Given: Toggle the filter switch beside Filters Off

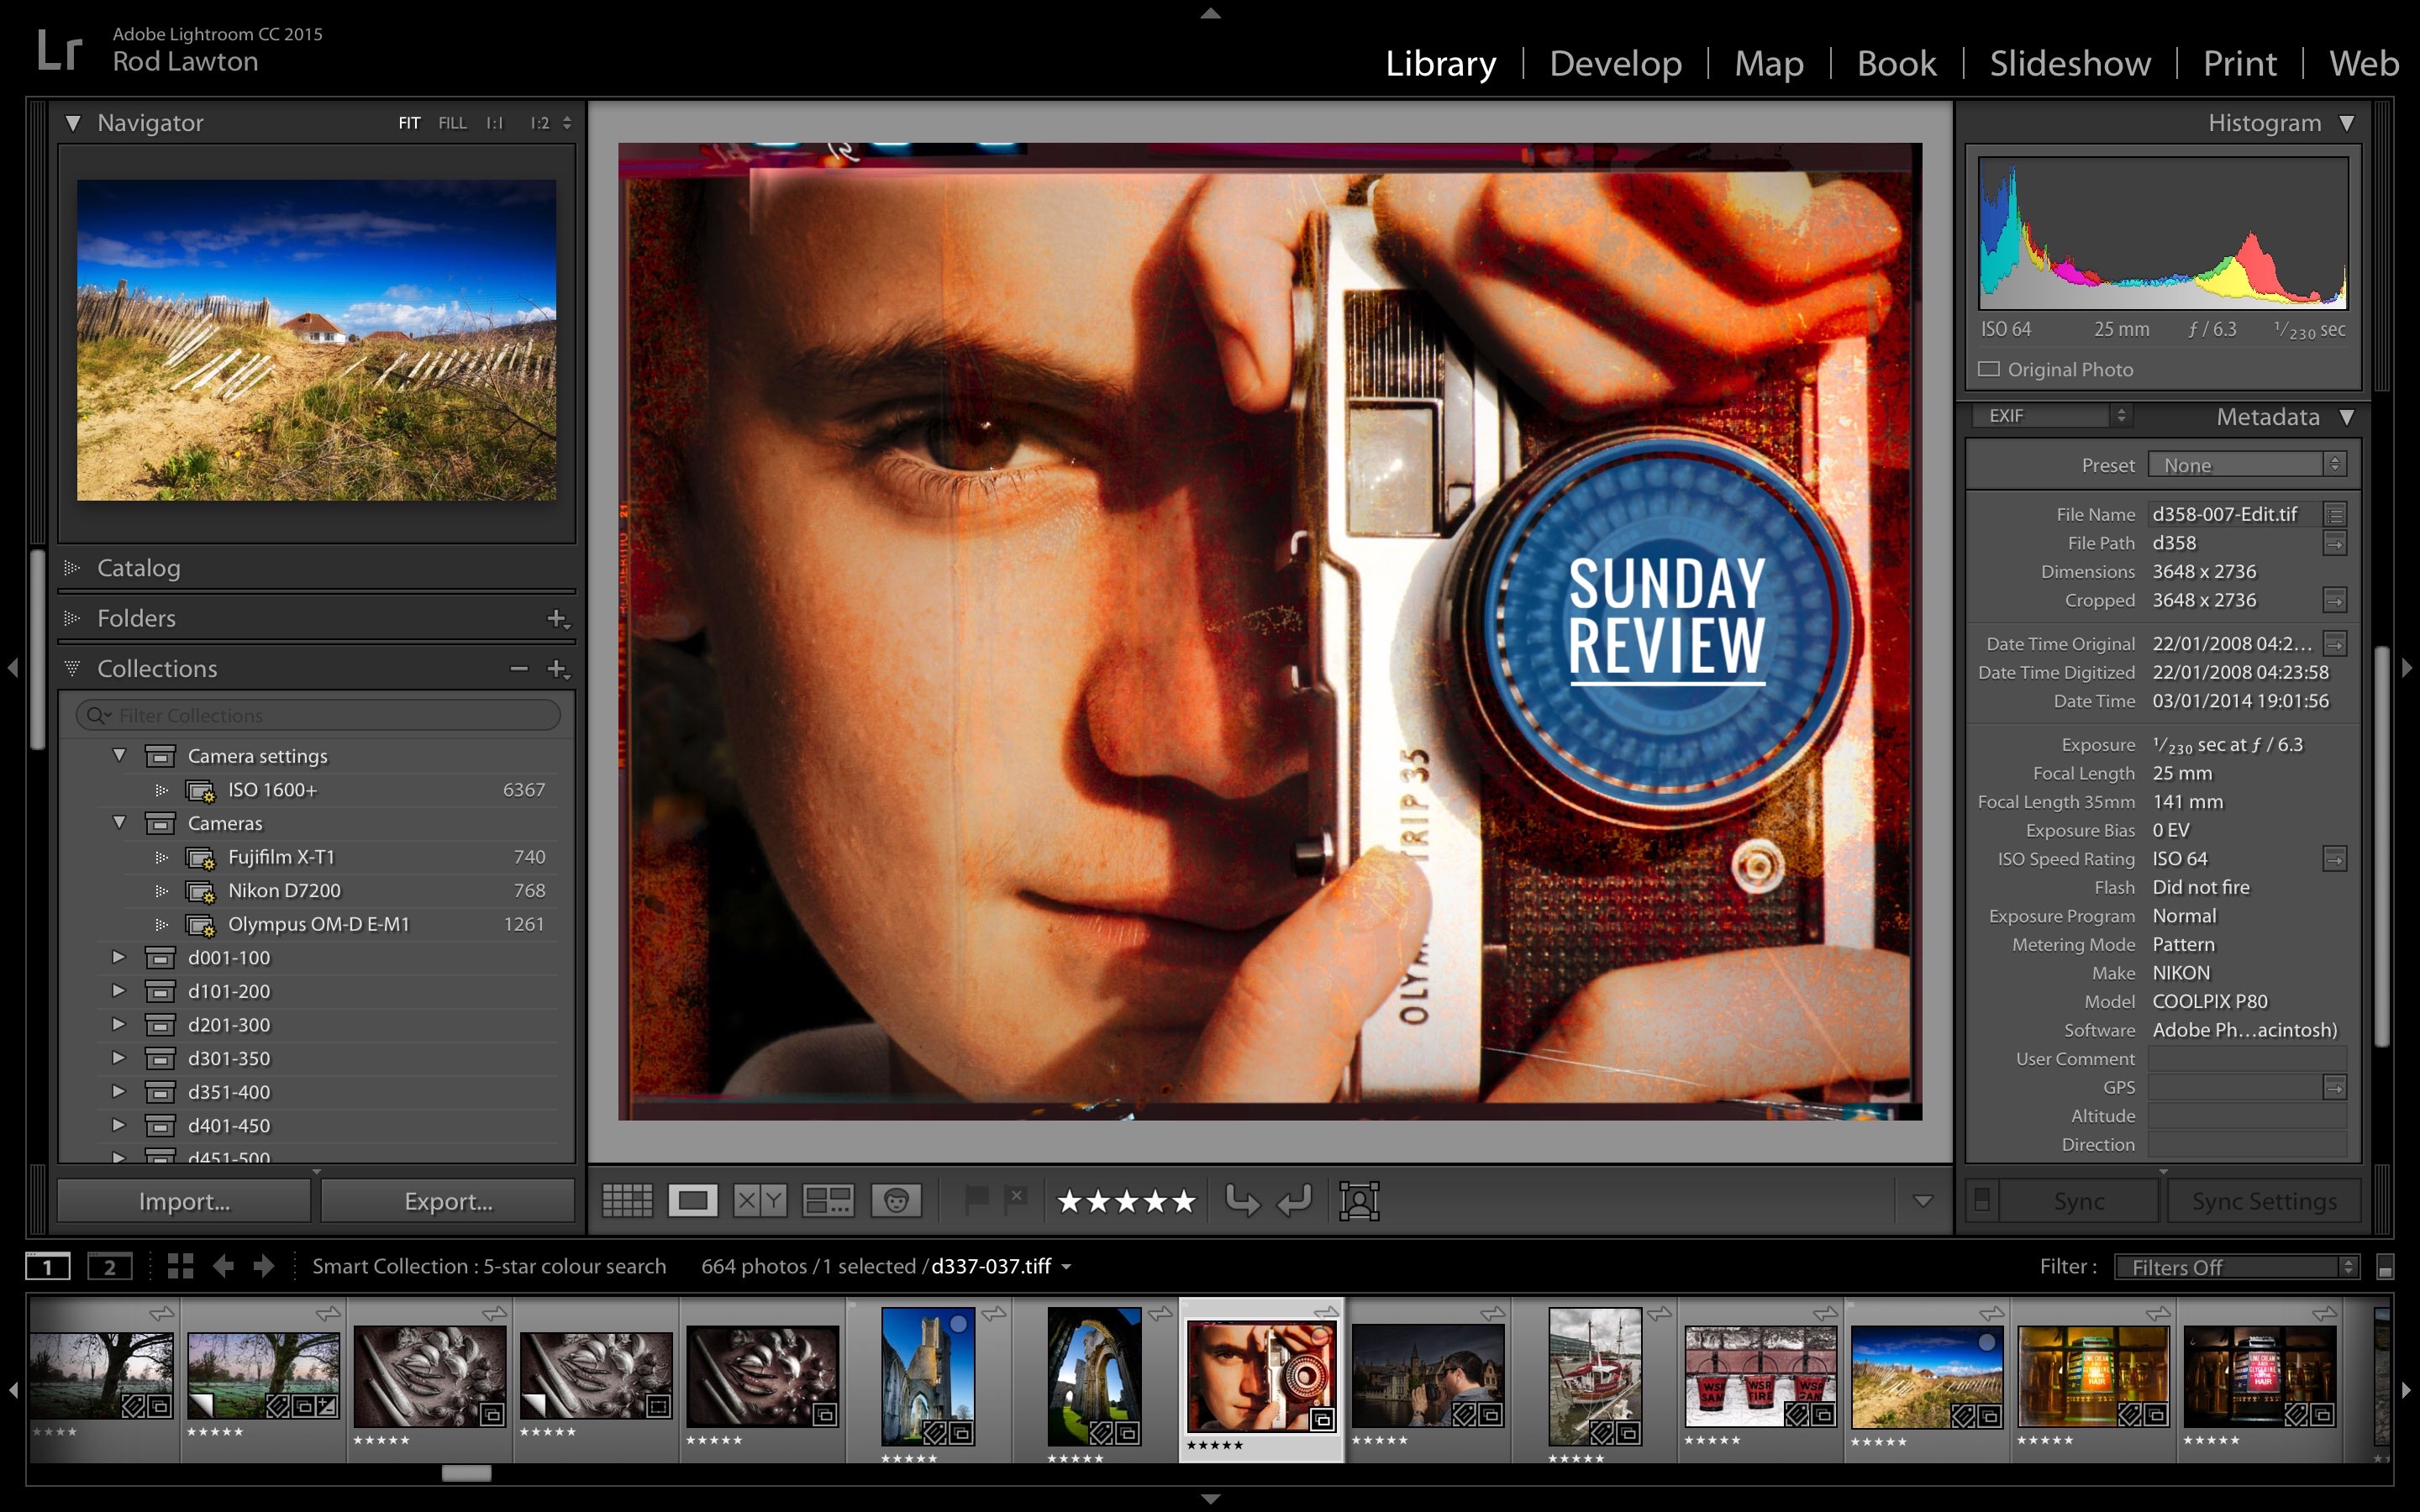Looking at the screenshot, I should point(2384,1267).
